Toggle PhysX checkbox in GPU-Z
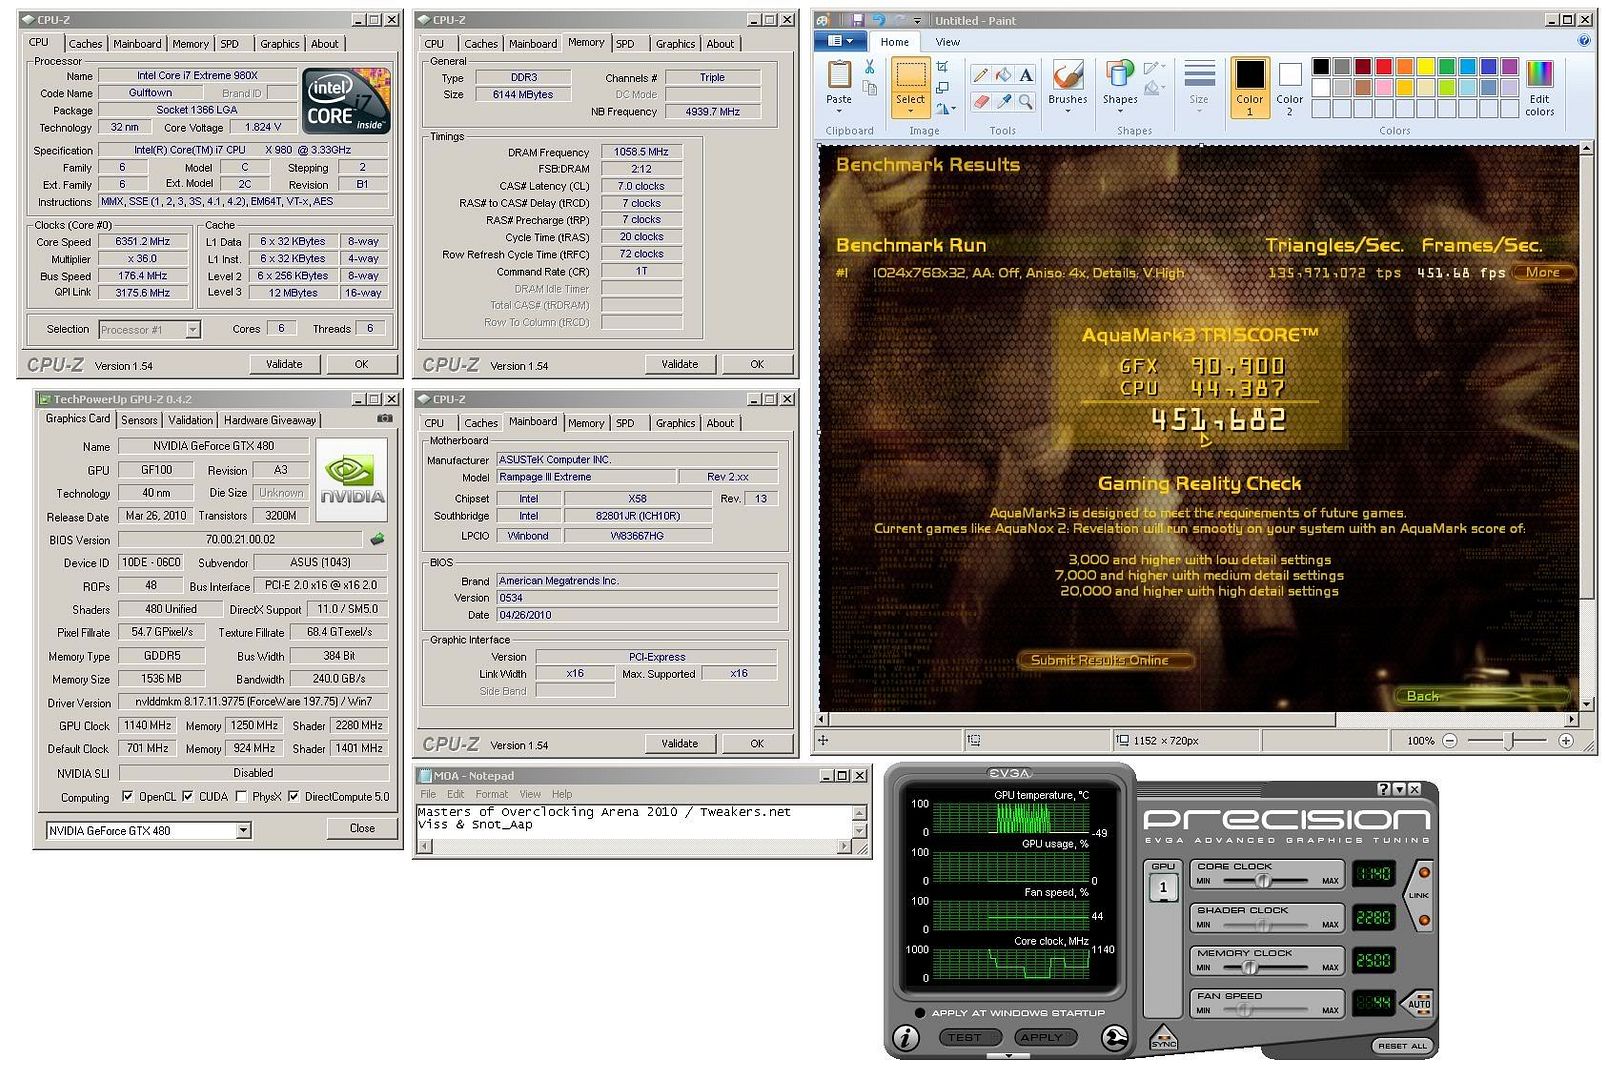Viewport: 1607px width, 1080px height. click(x=241, y=797)
